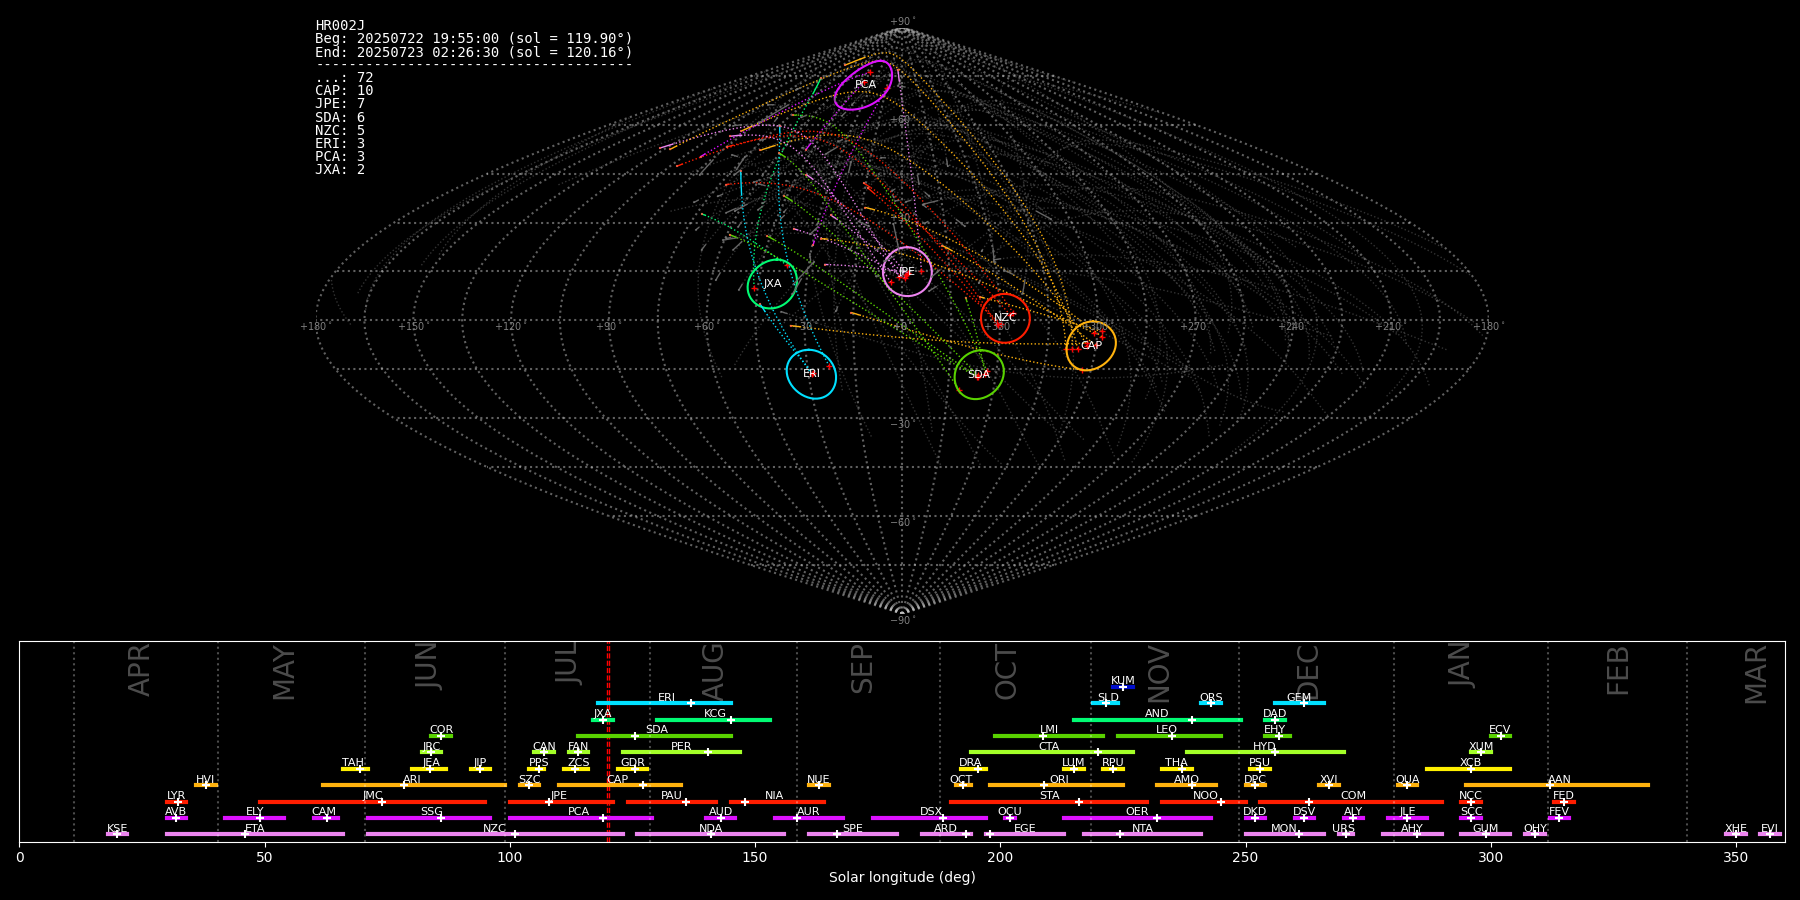The height and width of the screenshot is (900, 1800).
Task: Select the SDA bar in the timeline
Action: [x=654, y=736]
